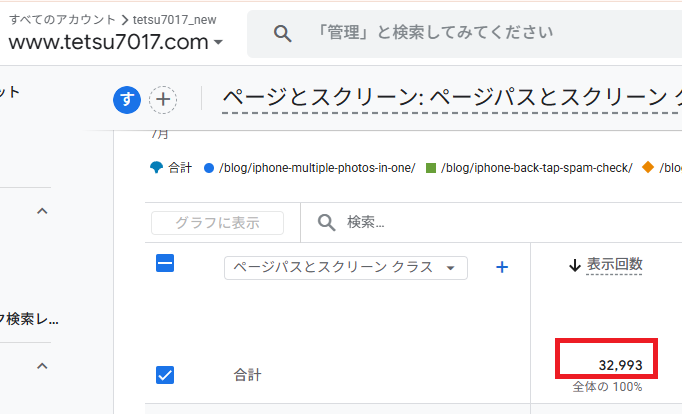The image size is (682, 414).
Task: Click 全体の 100% text
Action: point(607,387)
